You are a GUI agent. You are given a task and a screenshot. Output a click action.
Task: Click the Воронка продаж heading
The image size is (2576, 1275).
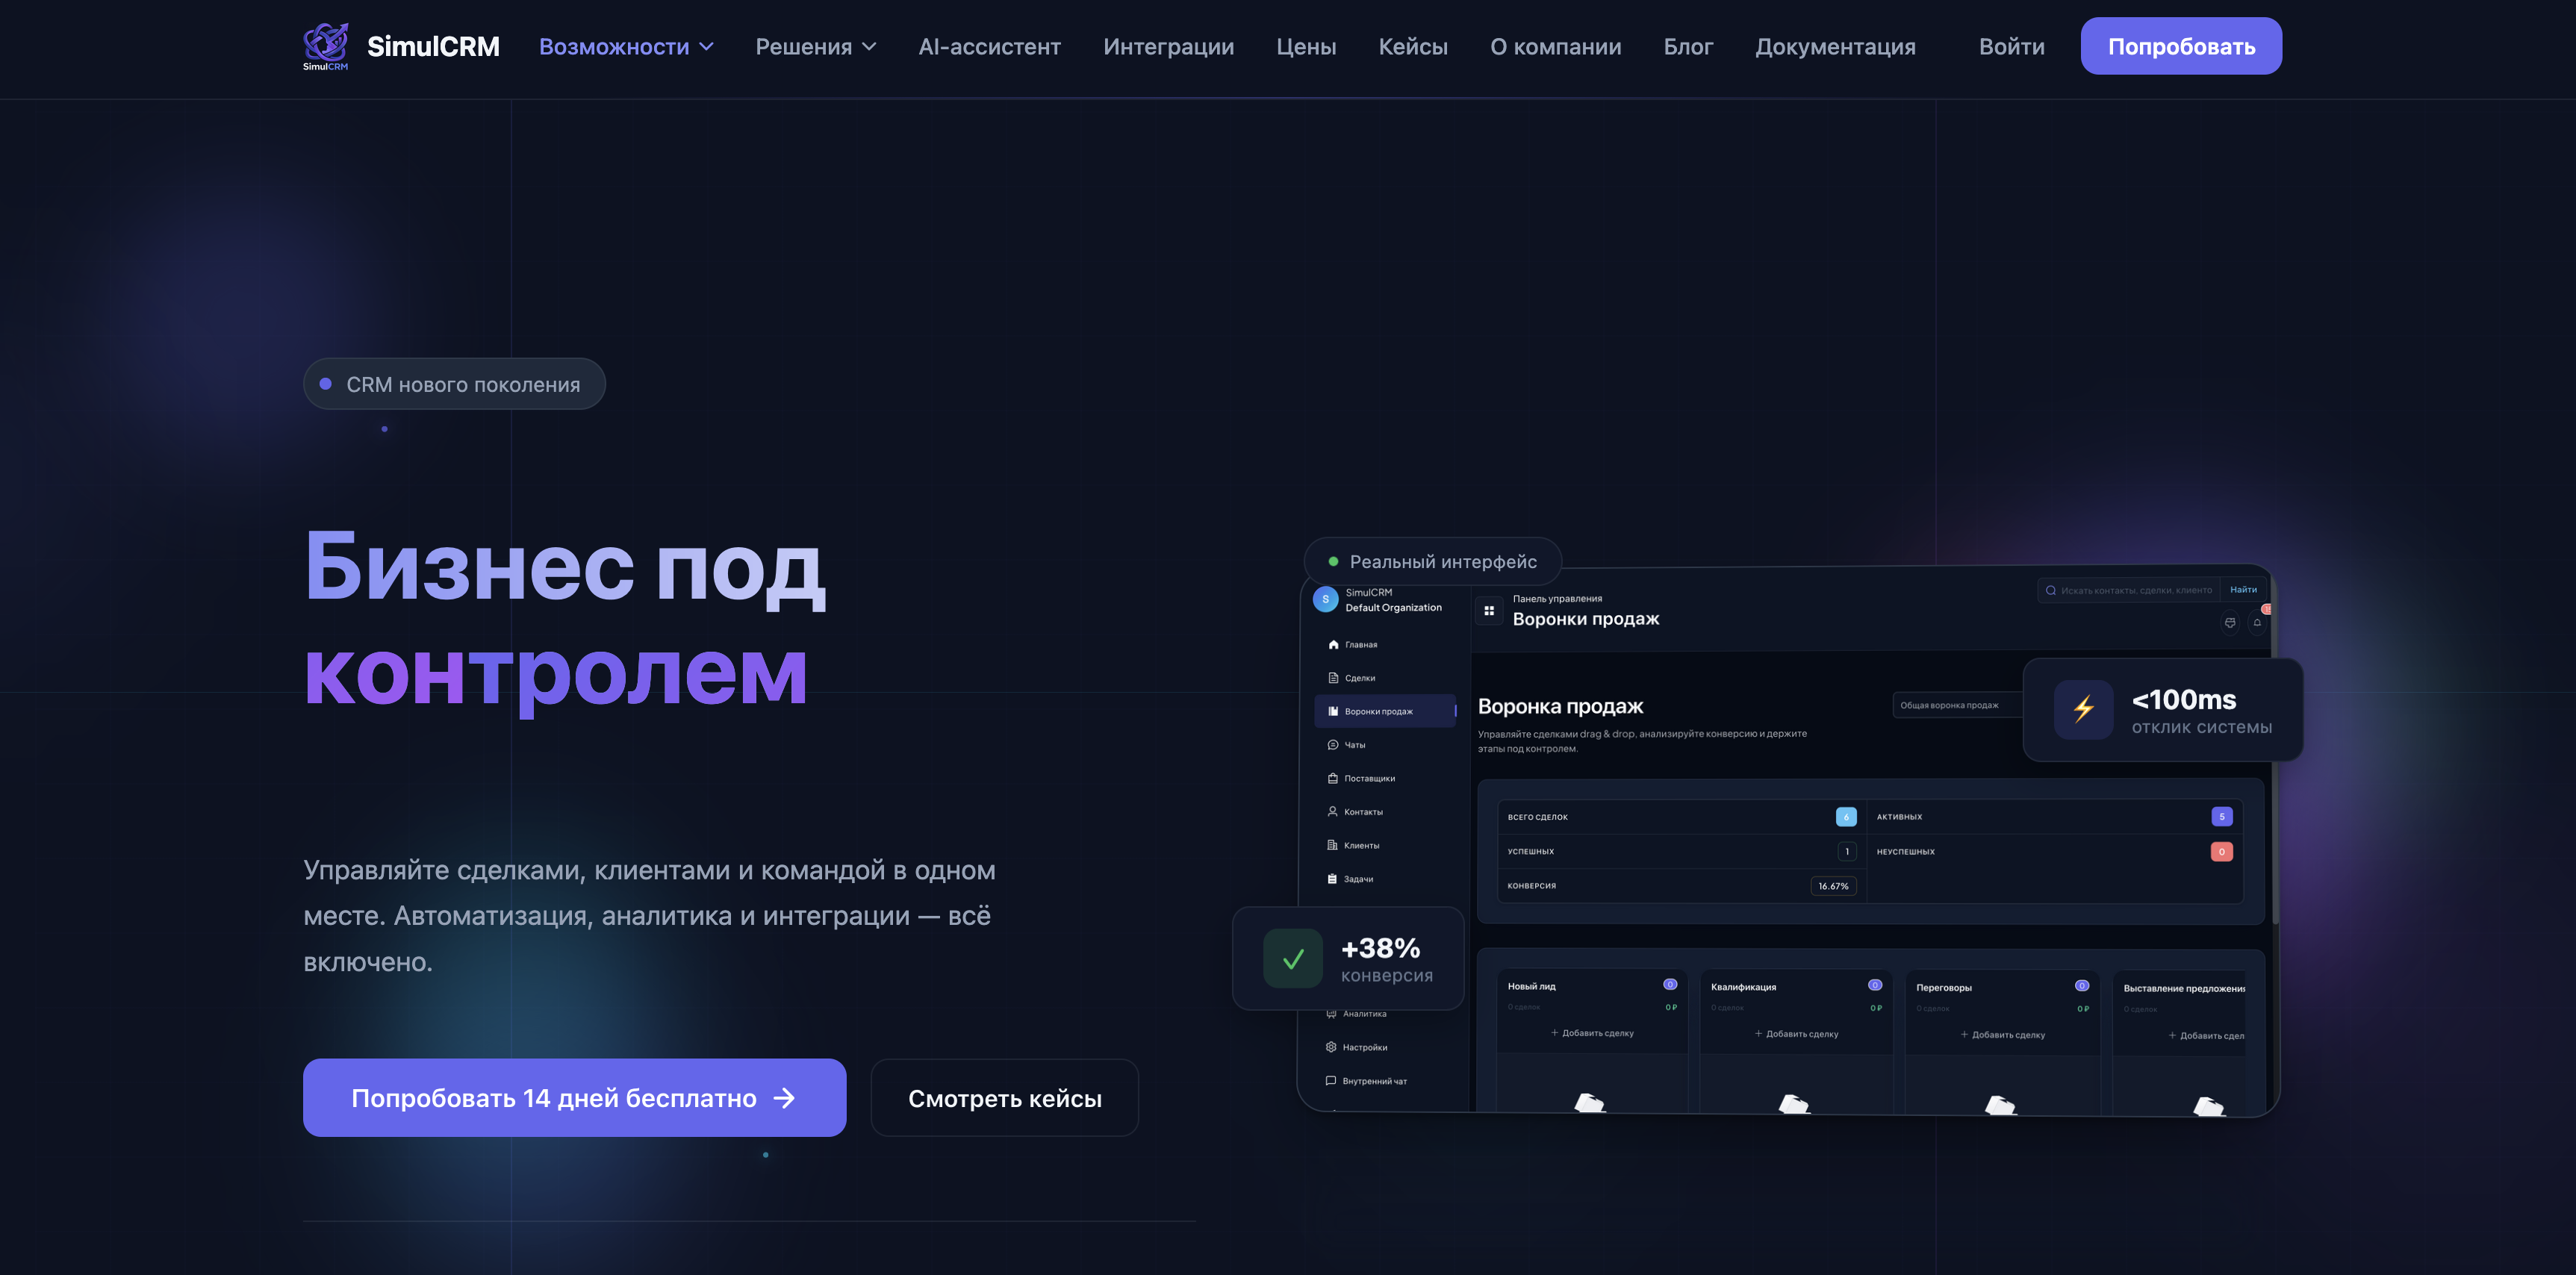[x=1560, y=706]
